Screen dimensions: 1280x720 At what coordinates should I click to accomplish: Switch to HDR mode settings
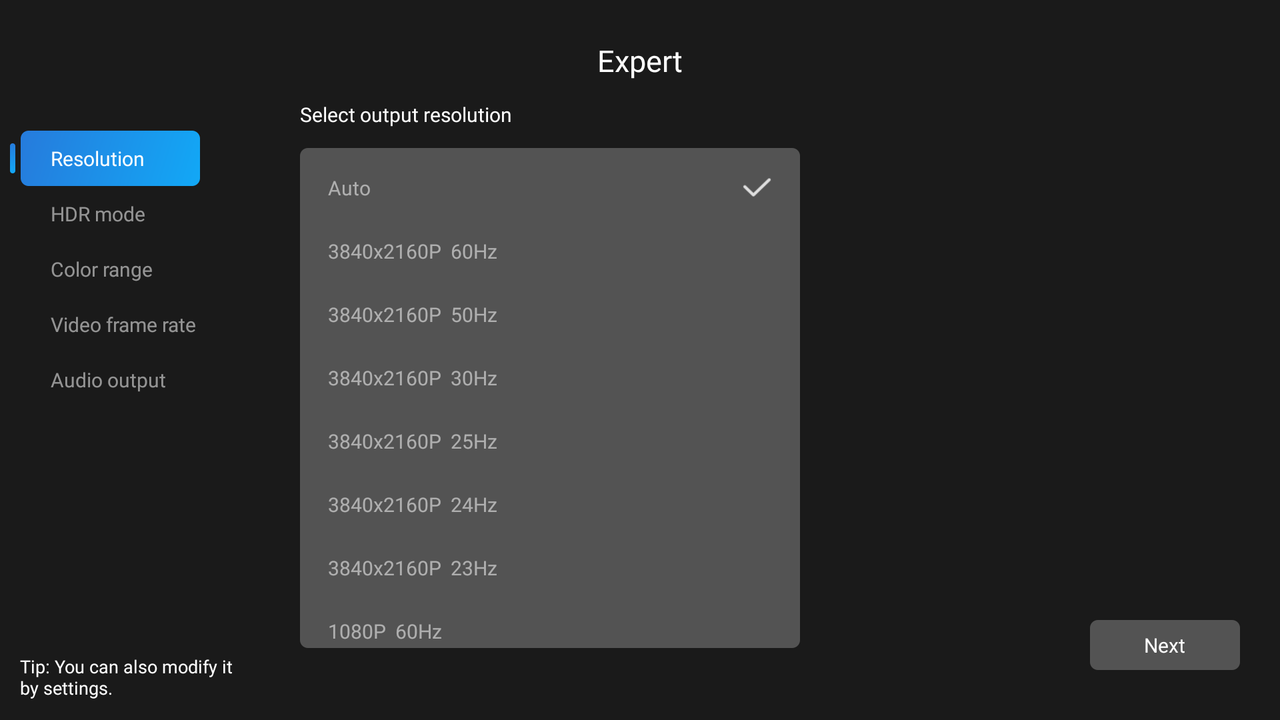click(x=98, y=214)
